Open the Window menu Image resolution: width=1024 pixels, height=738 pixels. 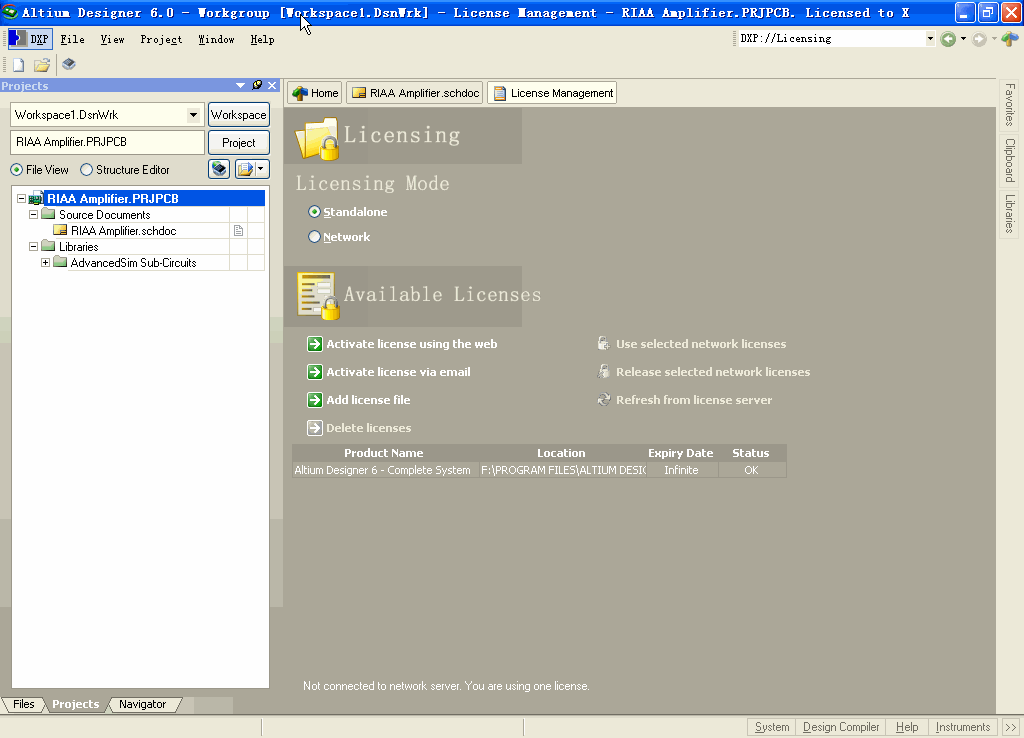click(216, 39)
